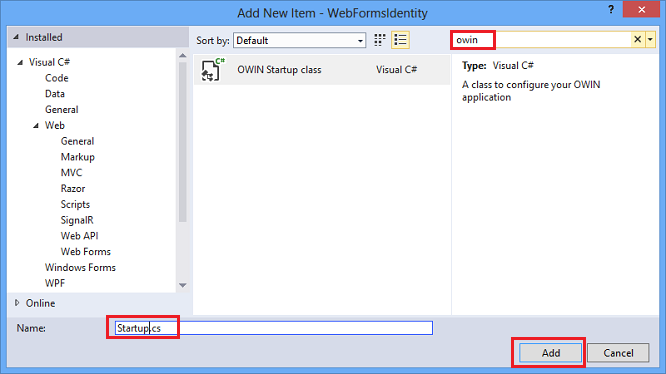Open the search options dropdown arrow

click(x=650, y=39)
